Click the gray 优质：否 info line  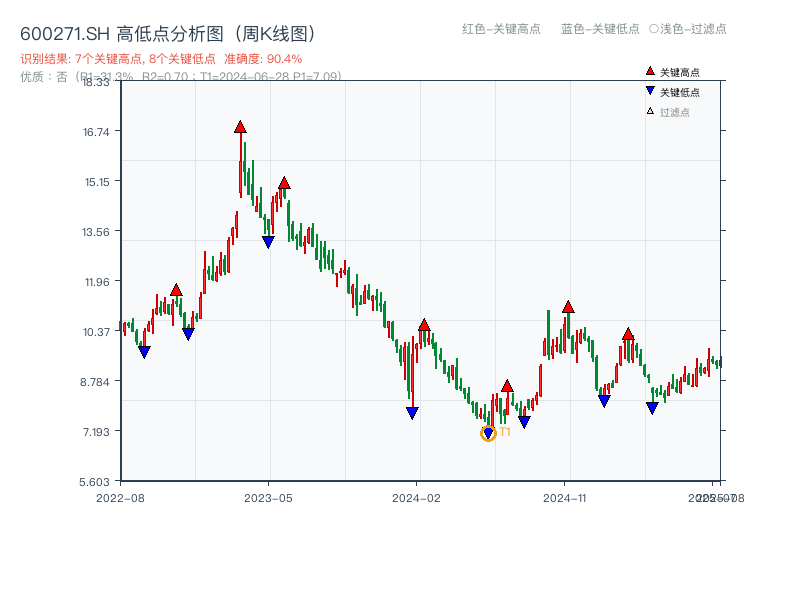[x=181, y=77]
